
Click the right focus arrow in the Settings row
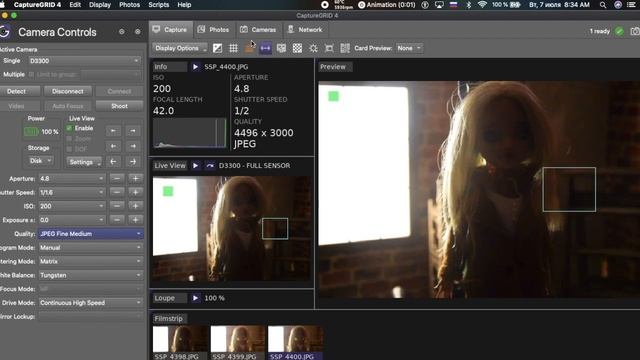[x=133, y=162]
